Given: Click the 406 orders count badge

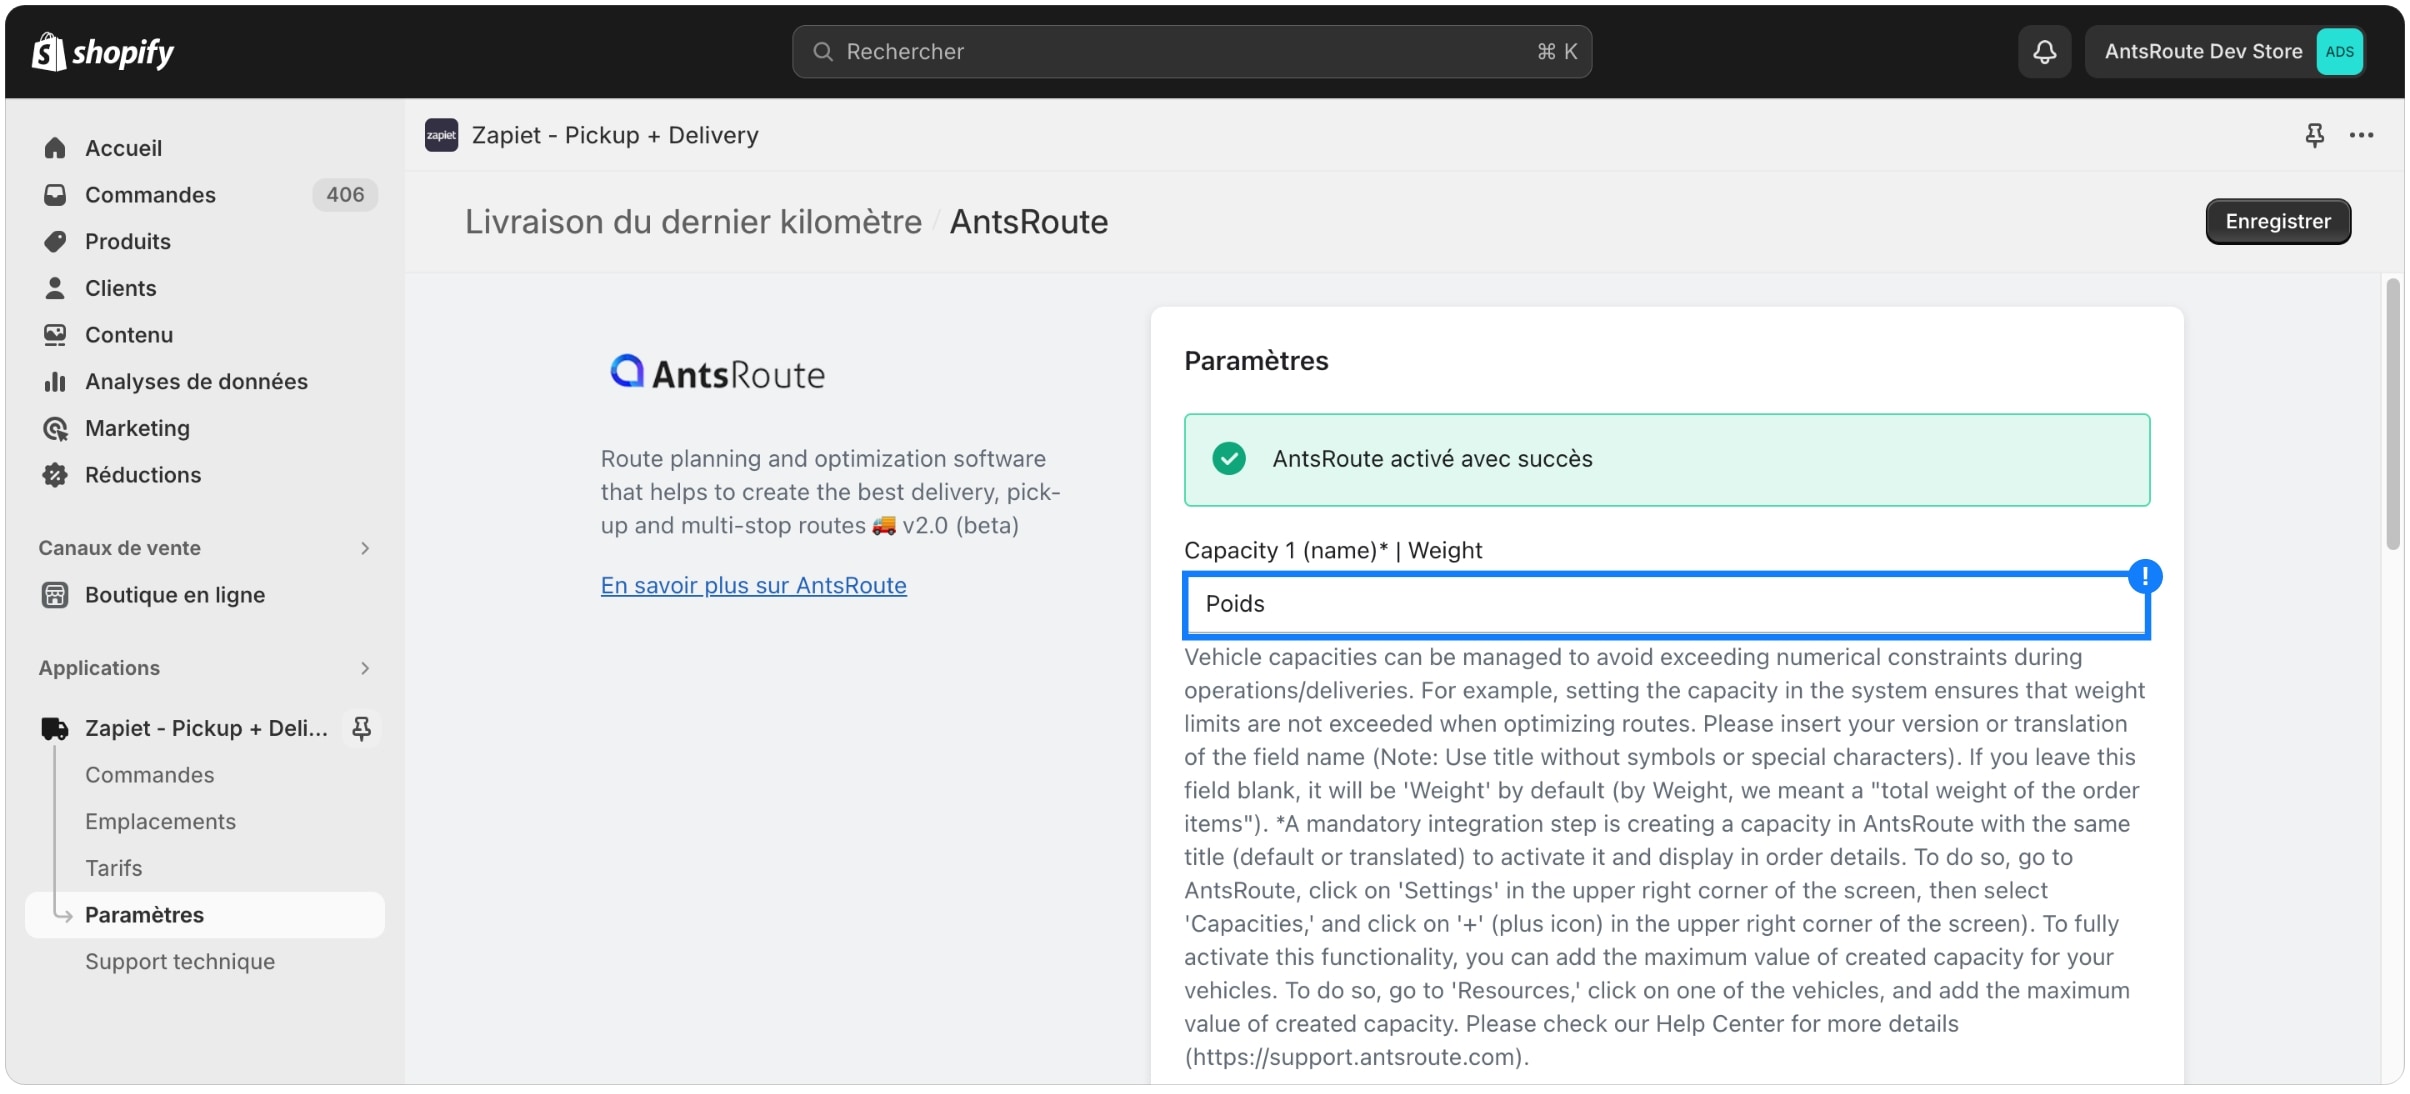Looking at the screenshot, I should tap(345, 195).
